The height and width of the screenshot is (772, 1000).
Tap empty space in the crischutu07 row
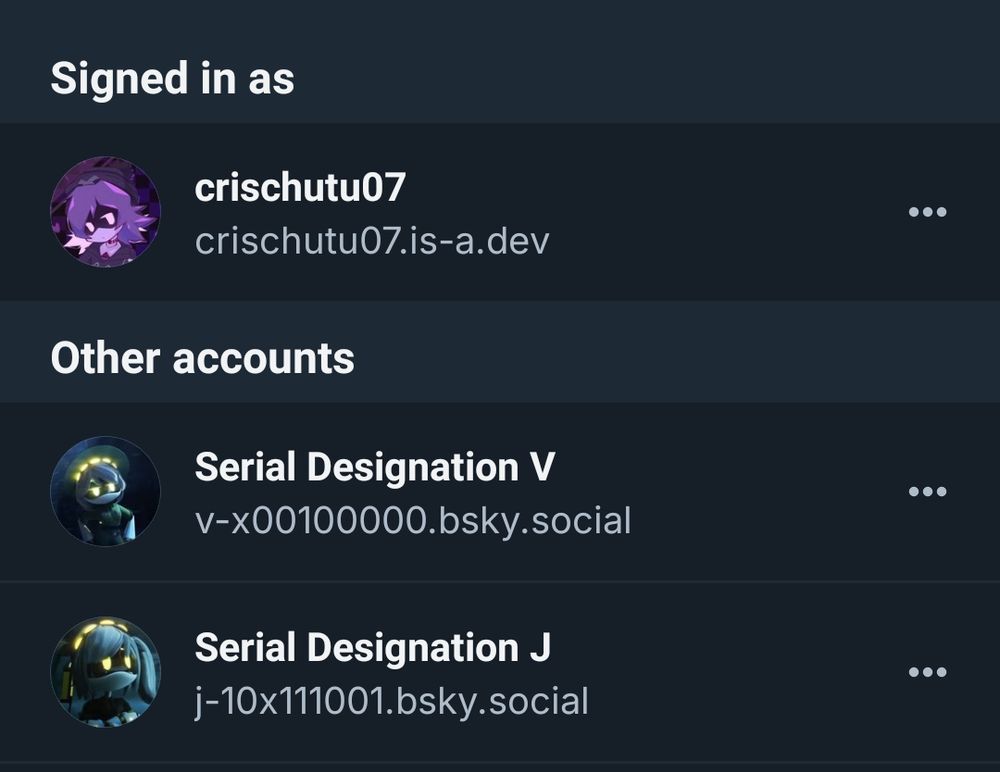720,212
